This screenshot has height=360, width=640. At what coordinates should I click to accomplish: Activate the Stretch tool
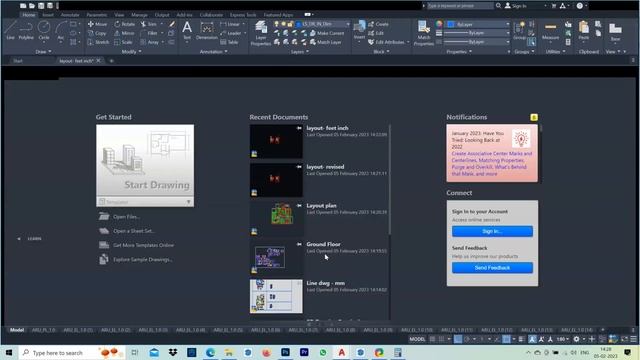[98, 42]
